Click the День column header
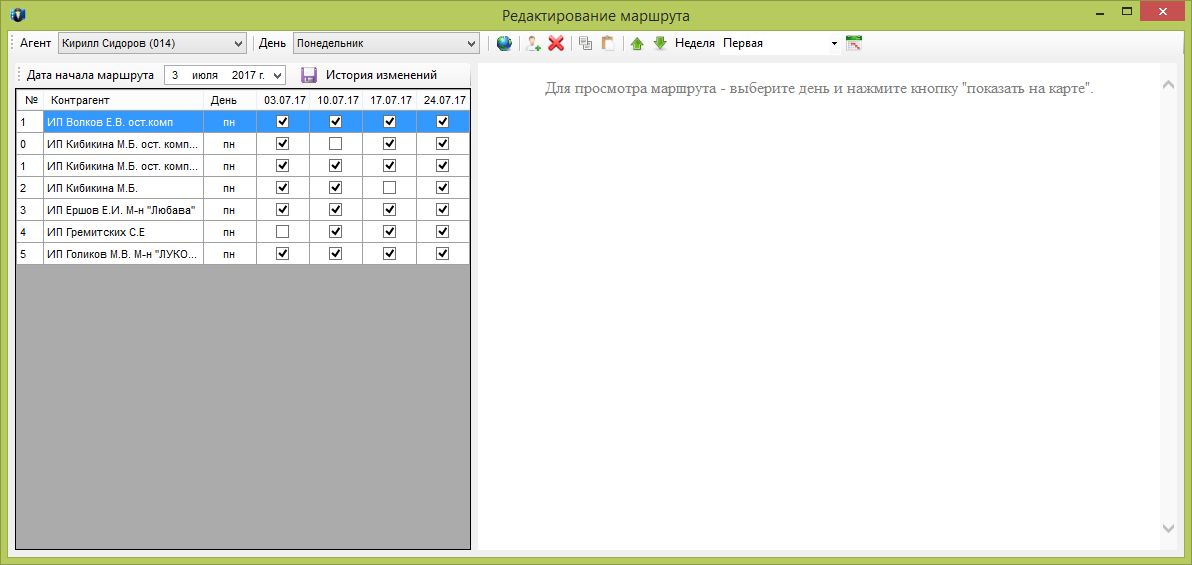 tap(230, 100)
